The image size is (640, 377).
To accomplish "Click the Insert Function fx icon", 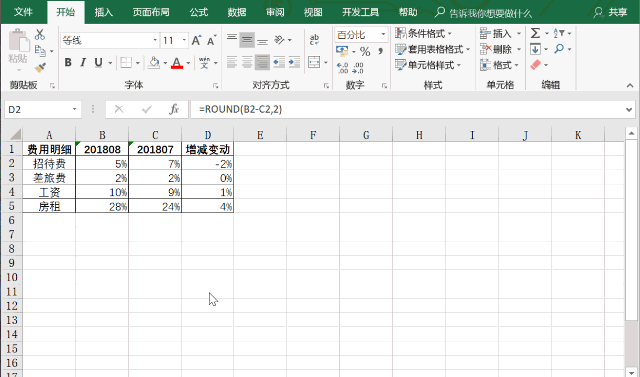I will point(174,109).
